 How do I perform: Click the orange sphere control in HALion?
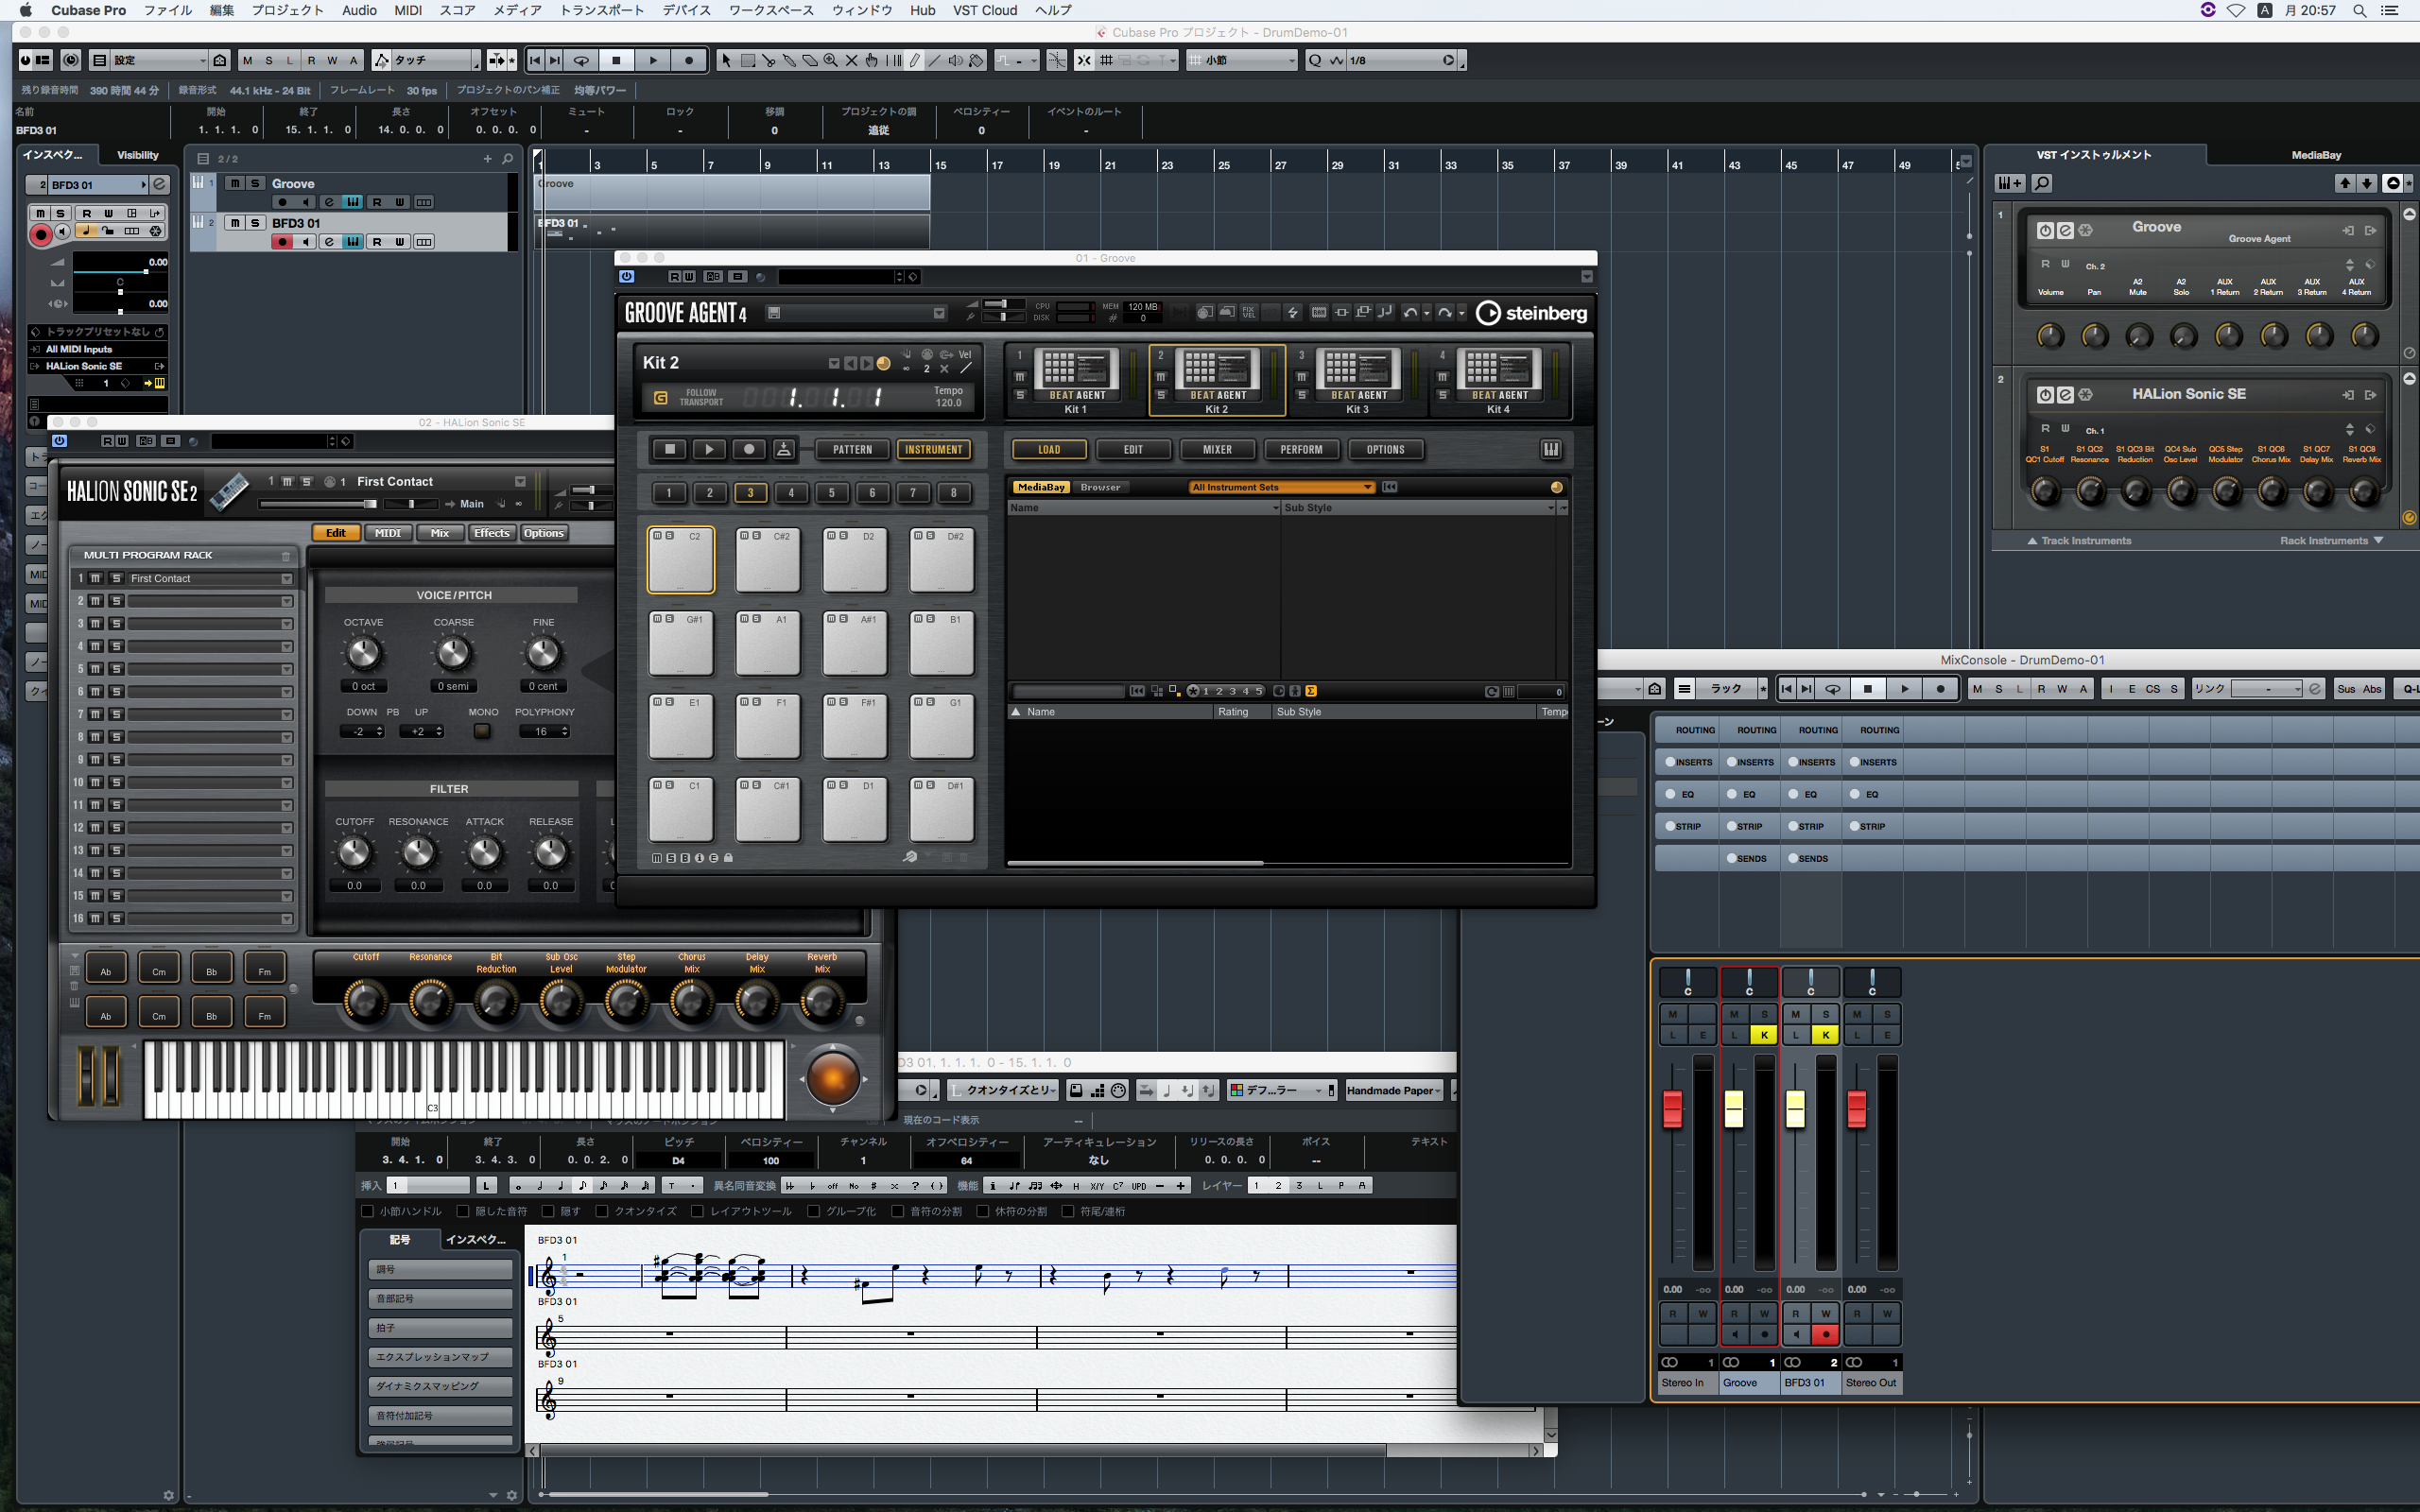pos(832,1077)
